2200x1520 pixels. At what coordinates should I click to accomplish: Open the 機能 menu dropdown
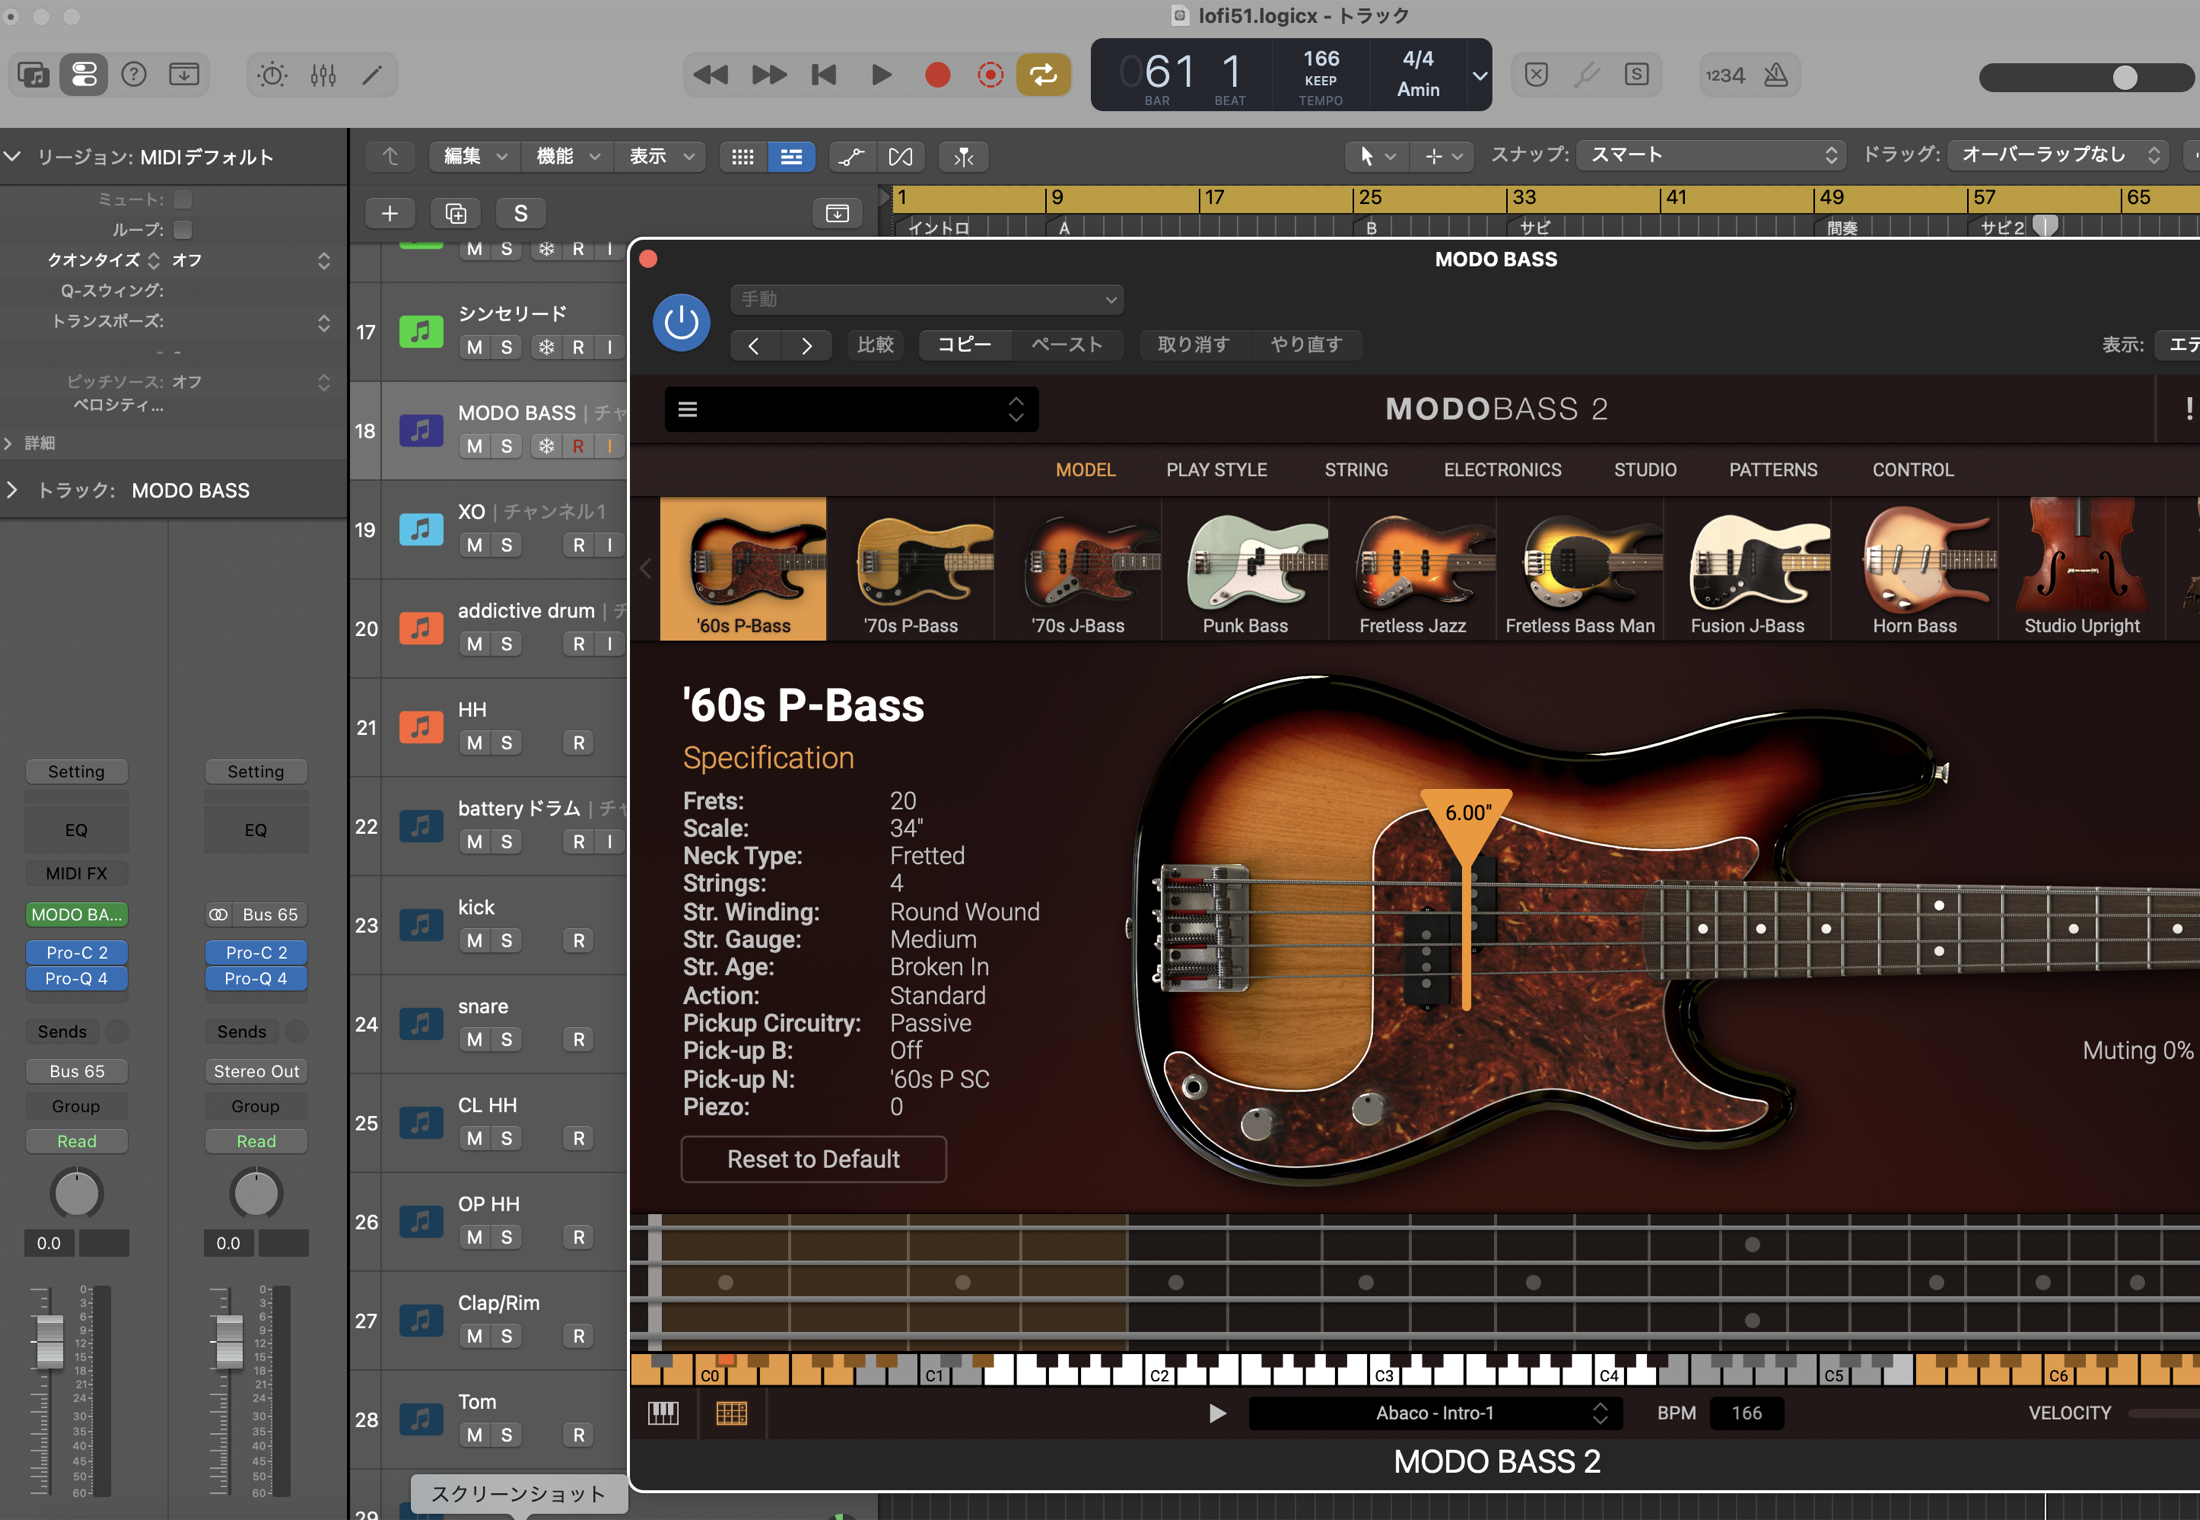(567, 156)
